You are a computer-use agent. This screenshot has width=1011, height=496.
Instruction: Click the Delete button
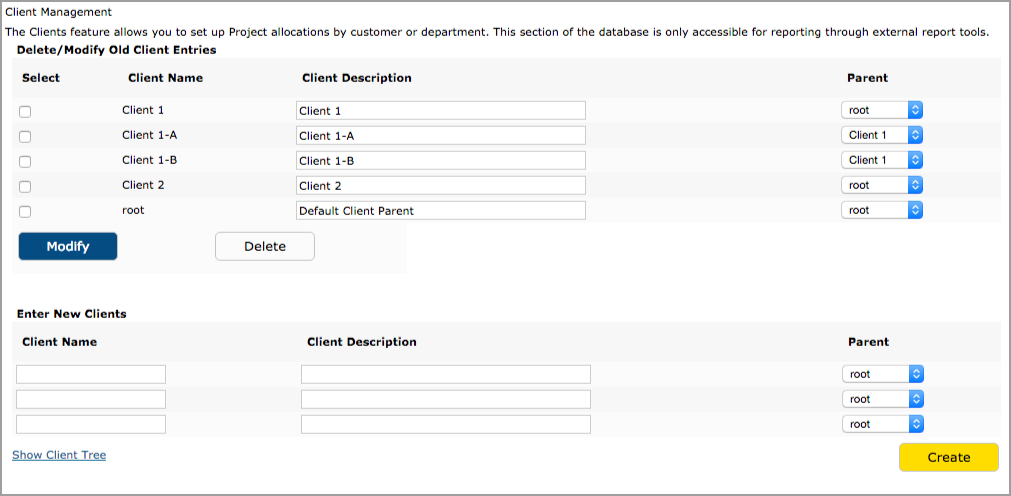(x=265, y=246)
